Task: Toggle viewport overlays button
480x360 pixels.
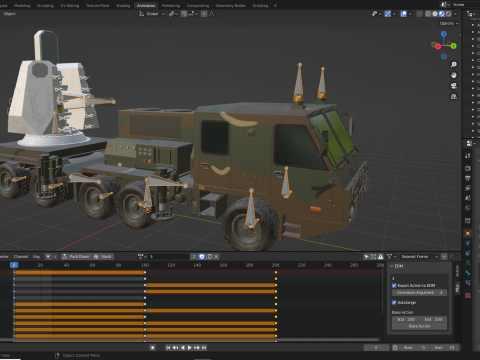Action: [x=403, y=14]
